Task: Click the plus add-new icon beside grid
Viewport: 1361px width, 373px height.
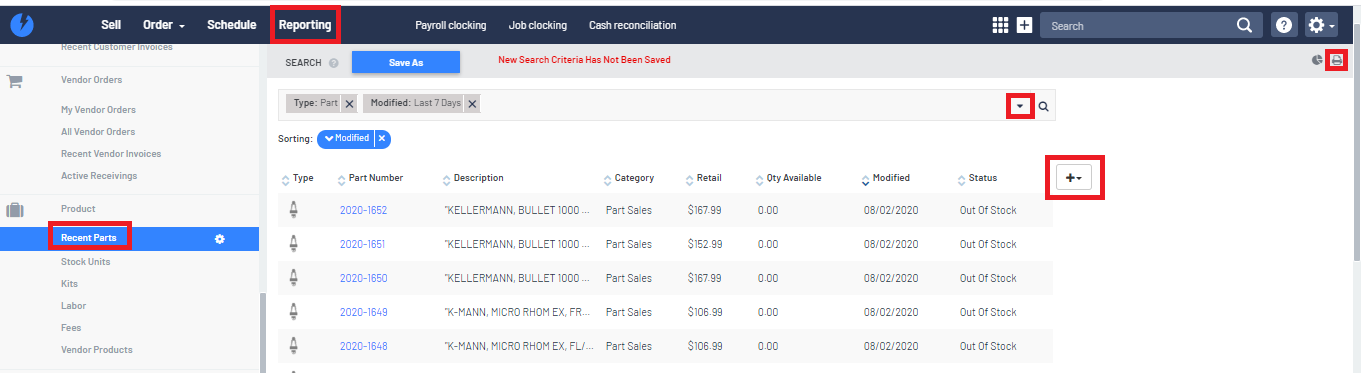Action: pyautogui.click(x=1024, y=26)
